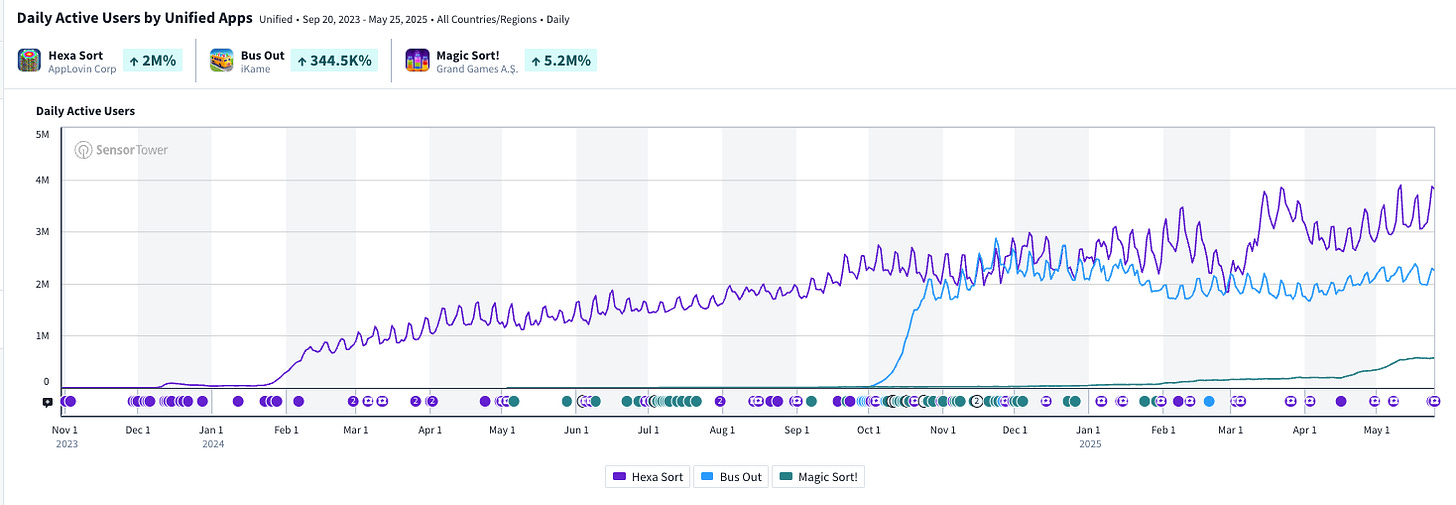Select the video marker in mid-January 2025
Viewport: 1456px width, 505px height.
coord(1122,401)
